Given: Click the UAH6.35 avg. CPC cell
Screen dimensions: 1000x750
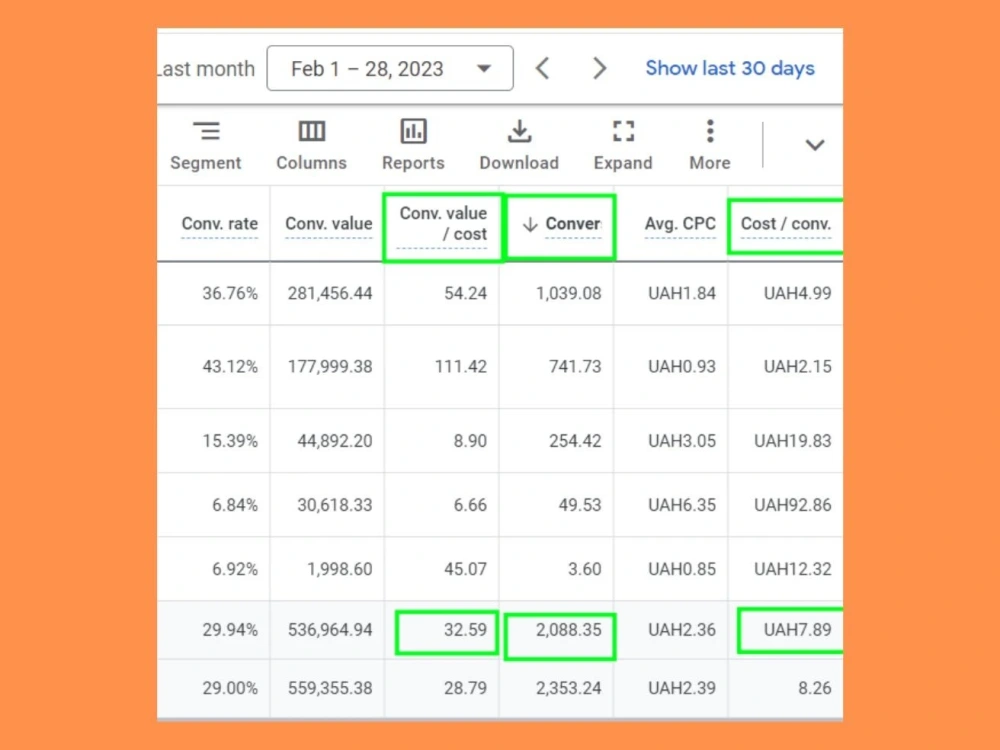Looking at the screenshot, I should [x=682, y=505].
